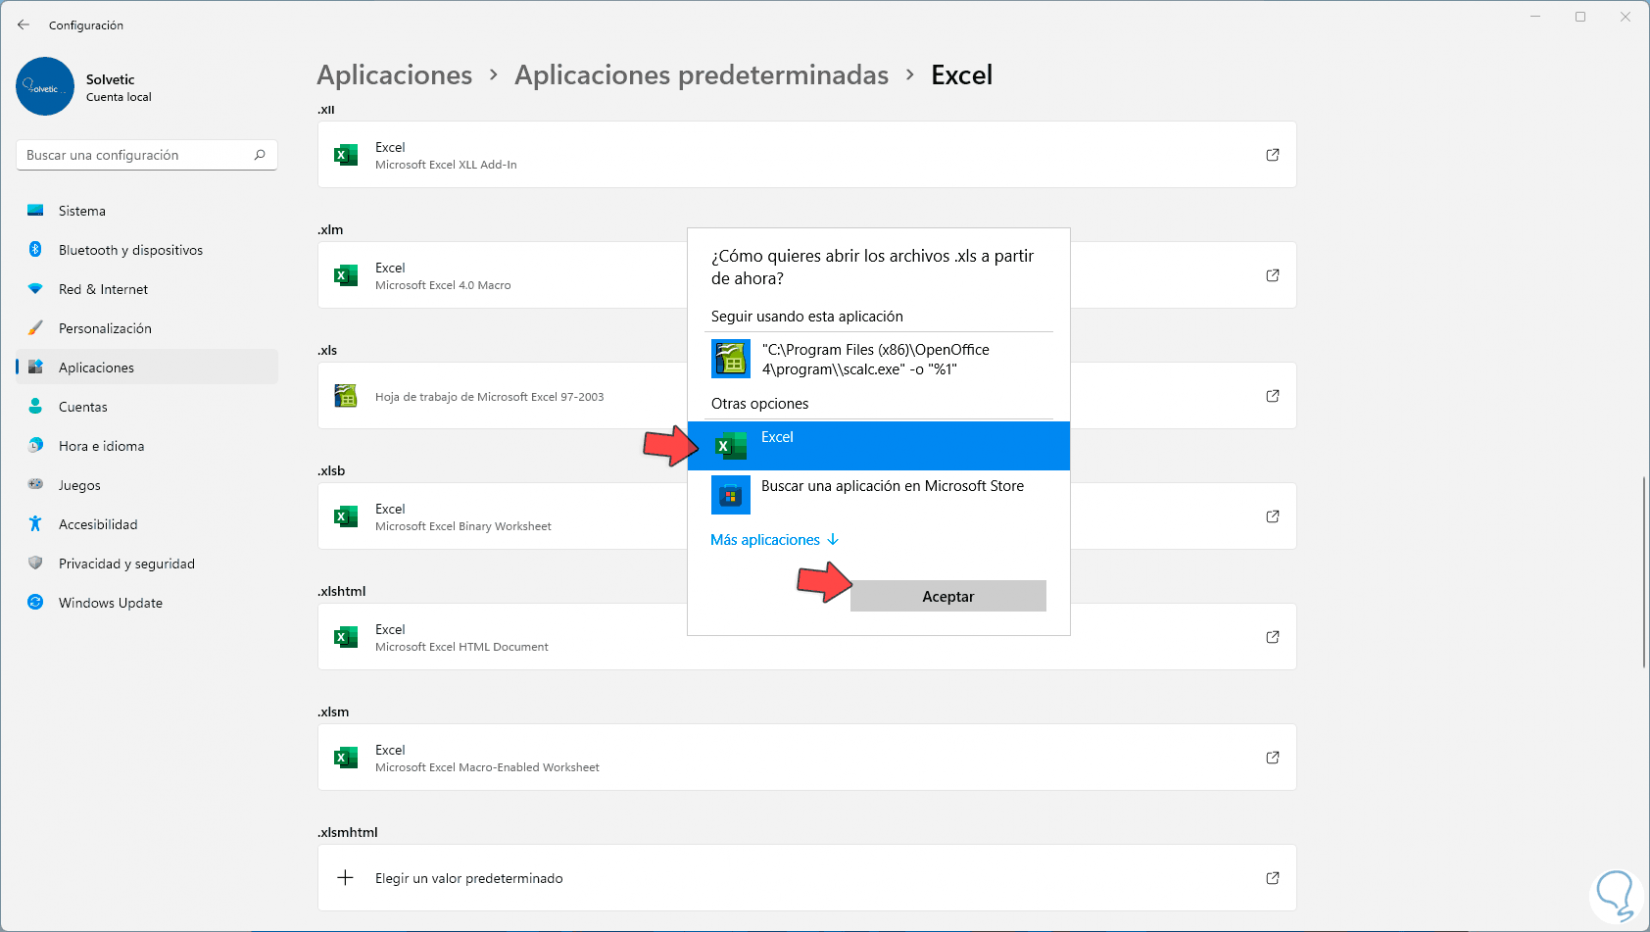Viewport: 1650px width, 932px height.
Task: Open Windows Update section
Action: point(147,602)
